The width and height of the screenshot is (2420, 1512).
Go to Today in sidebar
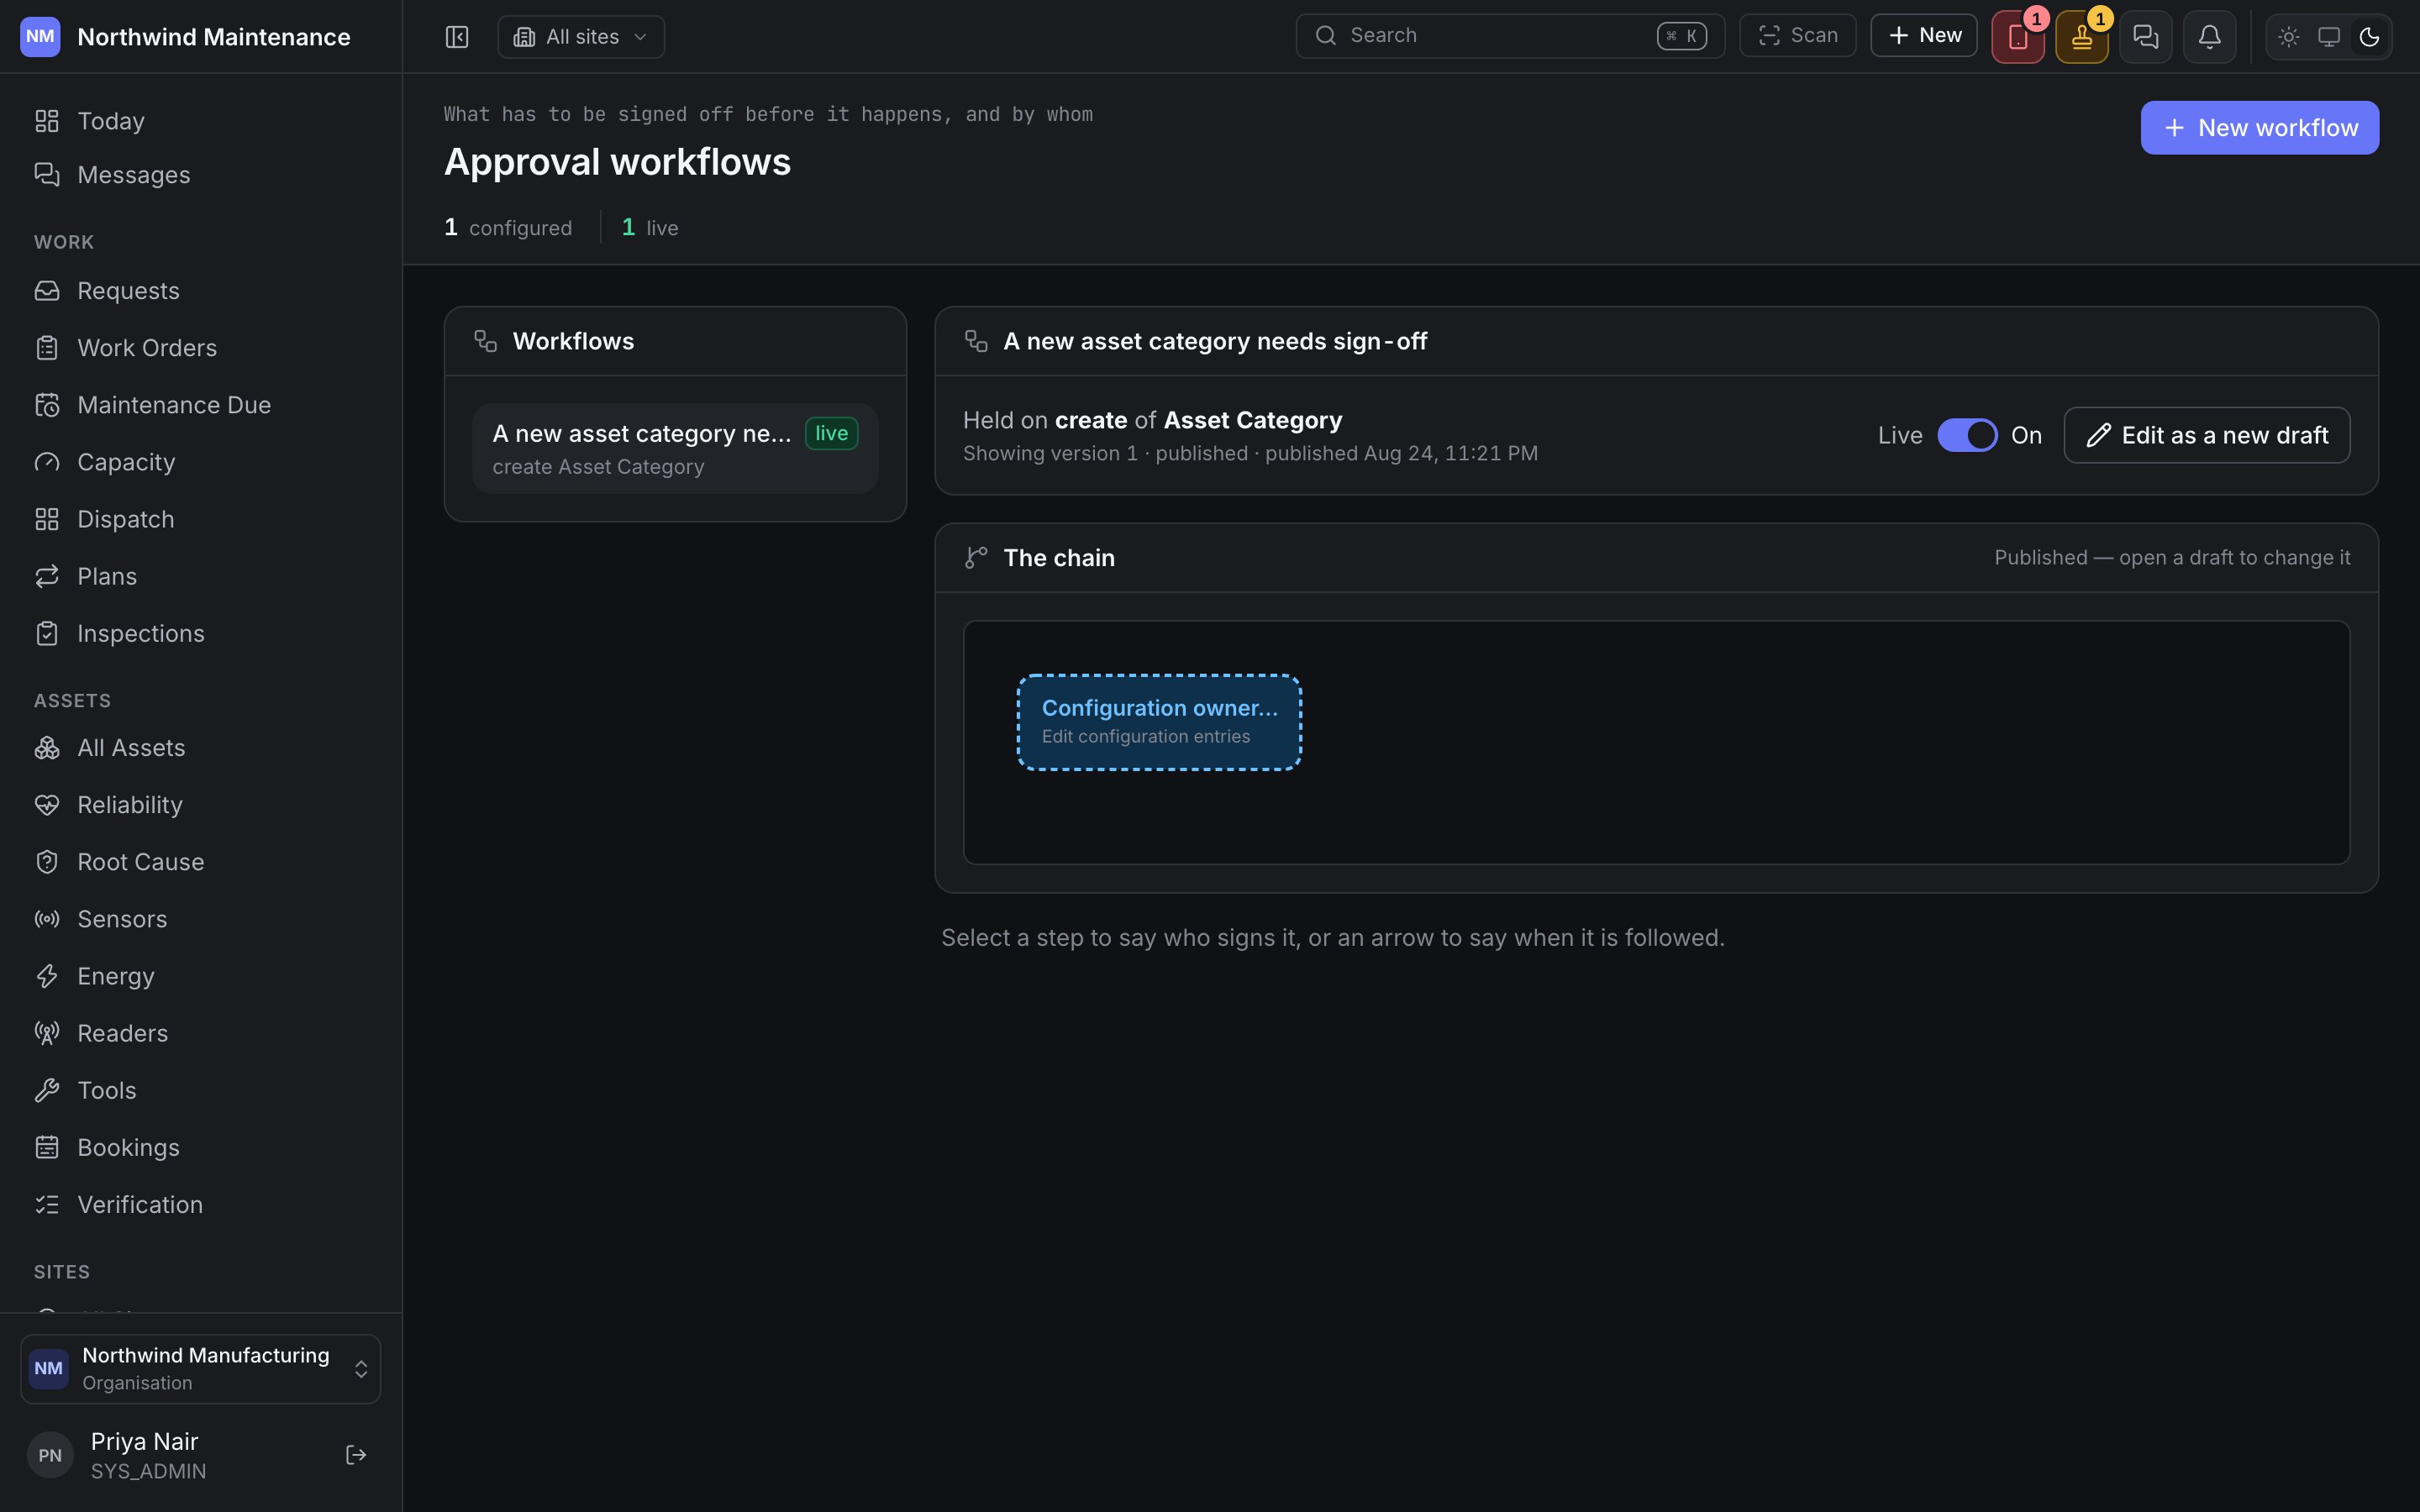coord(200,121)
